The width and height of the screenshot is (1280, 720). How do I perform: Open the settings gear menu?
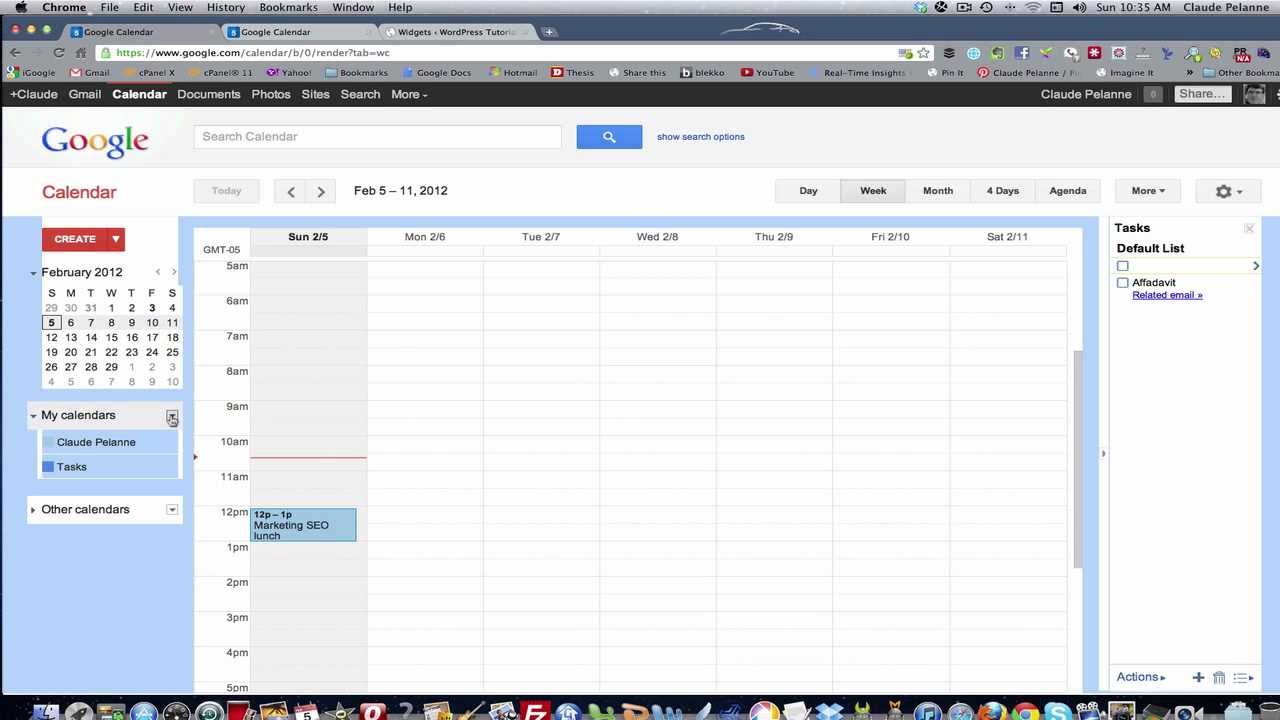(1228, 191)
